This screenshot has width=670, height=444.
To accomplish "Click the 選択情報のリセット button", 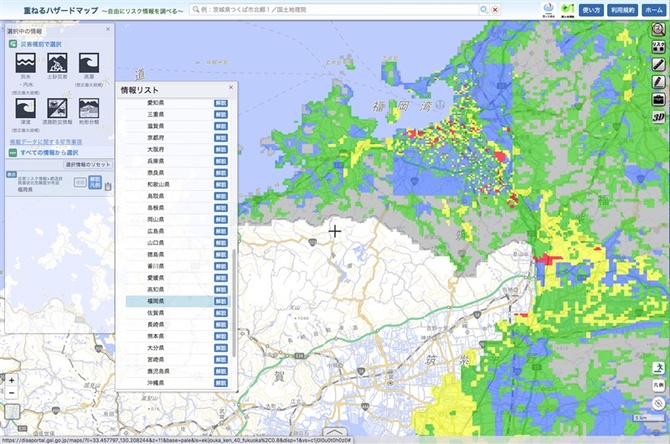I will (x=87, y=163).
